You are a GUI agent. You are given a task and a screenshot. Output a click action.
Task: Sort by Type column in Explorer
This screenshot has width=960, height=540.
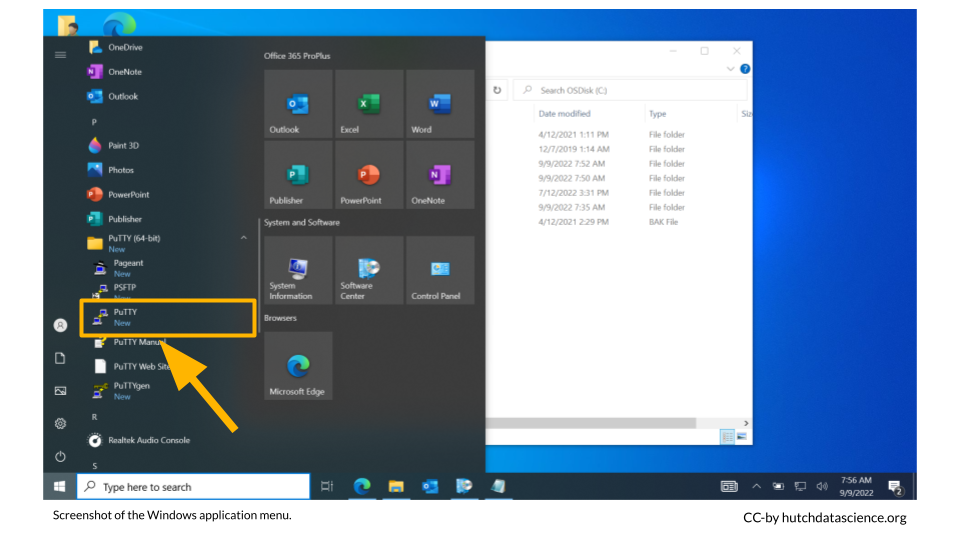(x=658, y=114)
